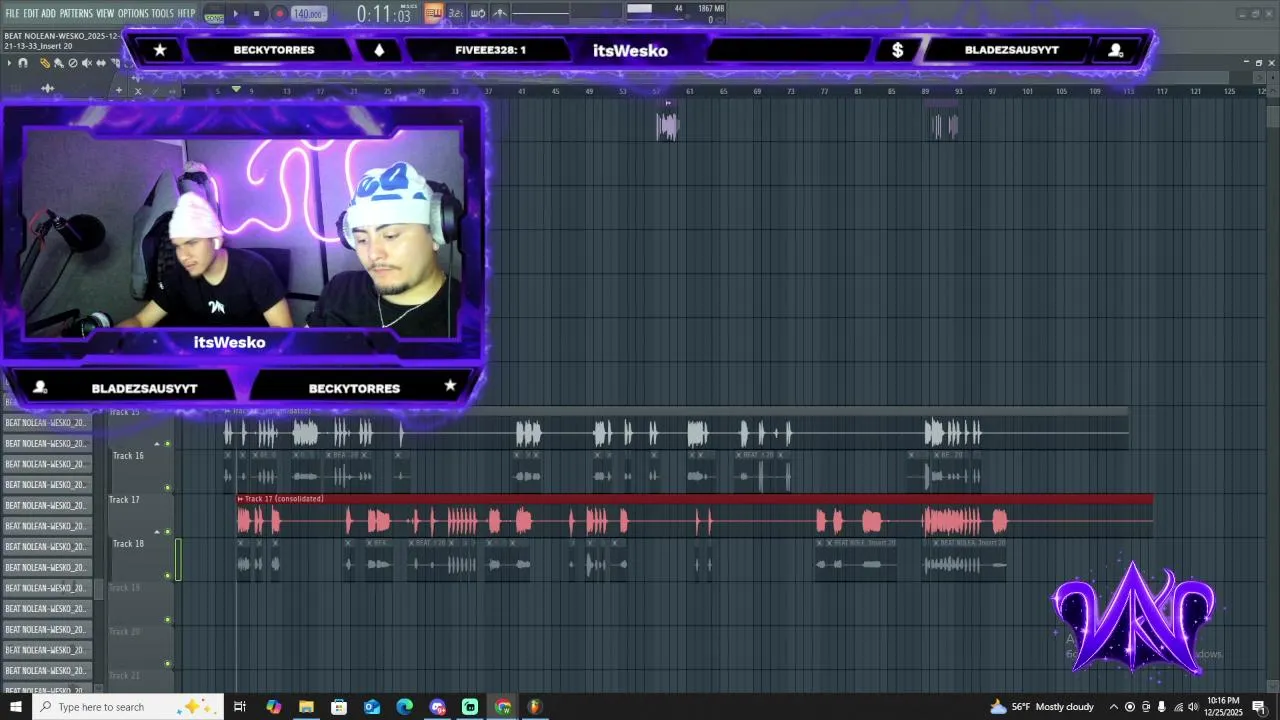Select the Track 16 header
The image size is (1280, 720).
(x=141, y=470)
